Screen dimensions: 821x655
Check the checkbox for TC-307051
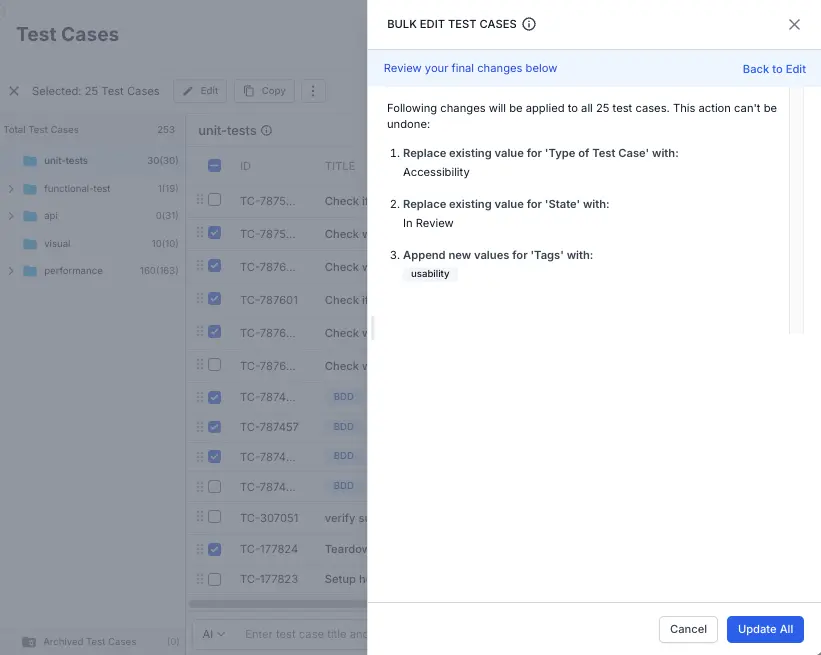point(214,517)
